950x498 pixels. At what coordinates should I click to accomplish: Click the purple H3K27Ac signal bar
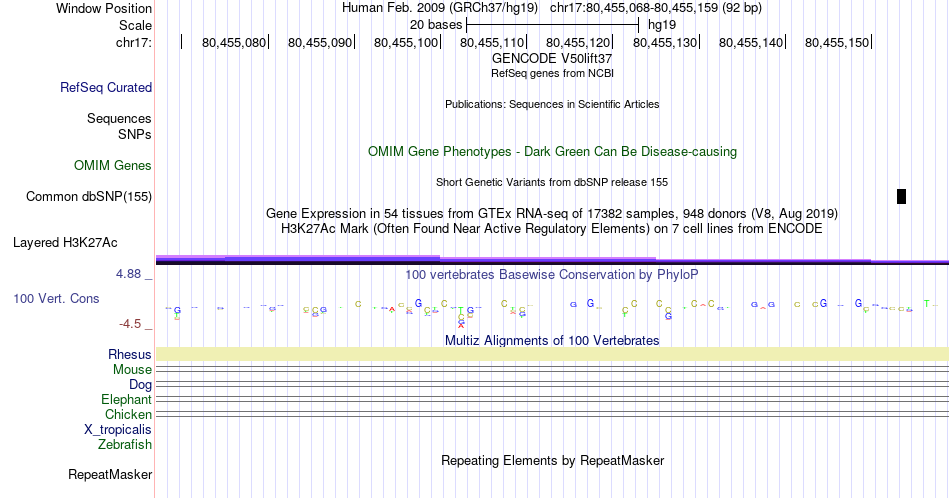[x=552, y=261]
